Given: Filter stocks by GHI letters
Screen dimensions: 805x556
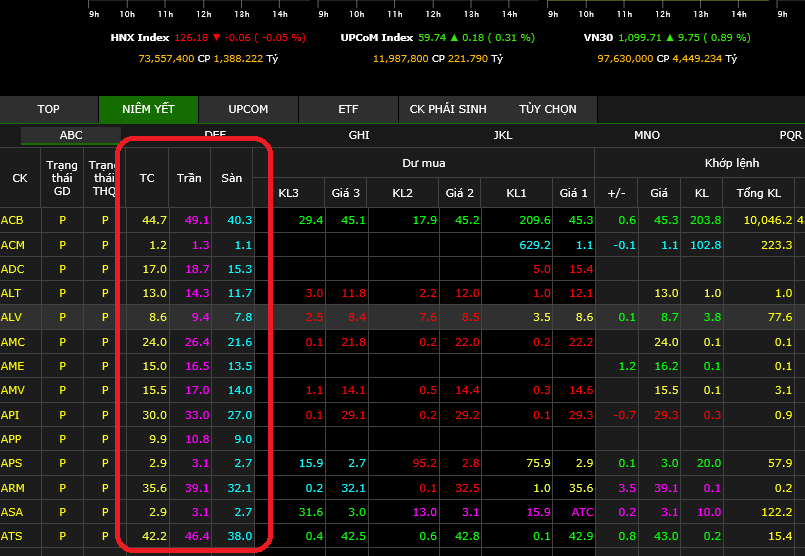Looking at the screenshot, I should (x=359, y=135).
